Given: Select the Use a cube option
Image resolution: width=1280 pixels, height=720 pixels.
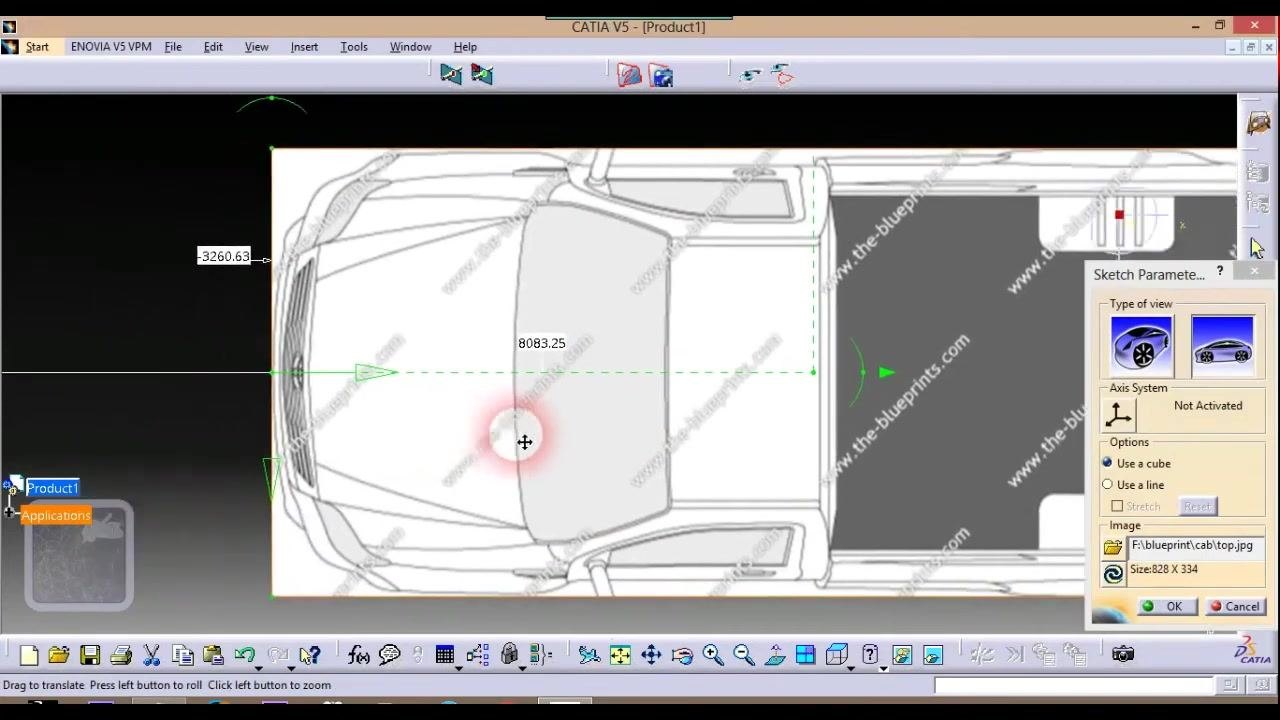Looking at the screenshot, I should pos(1107,463).
